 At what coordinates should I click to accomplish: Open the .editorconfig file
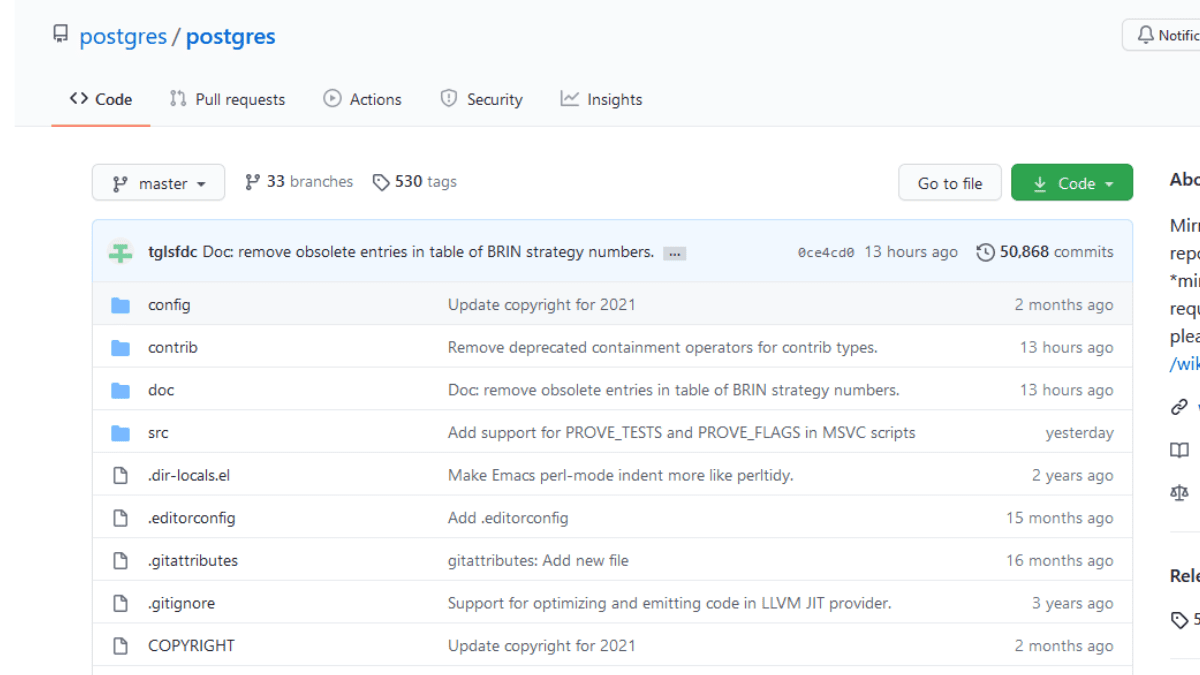[x=192, y=518]
